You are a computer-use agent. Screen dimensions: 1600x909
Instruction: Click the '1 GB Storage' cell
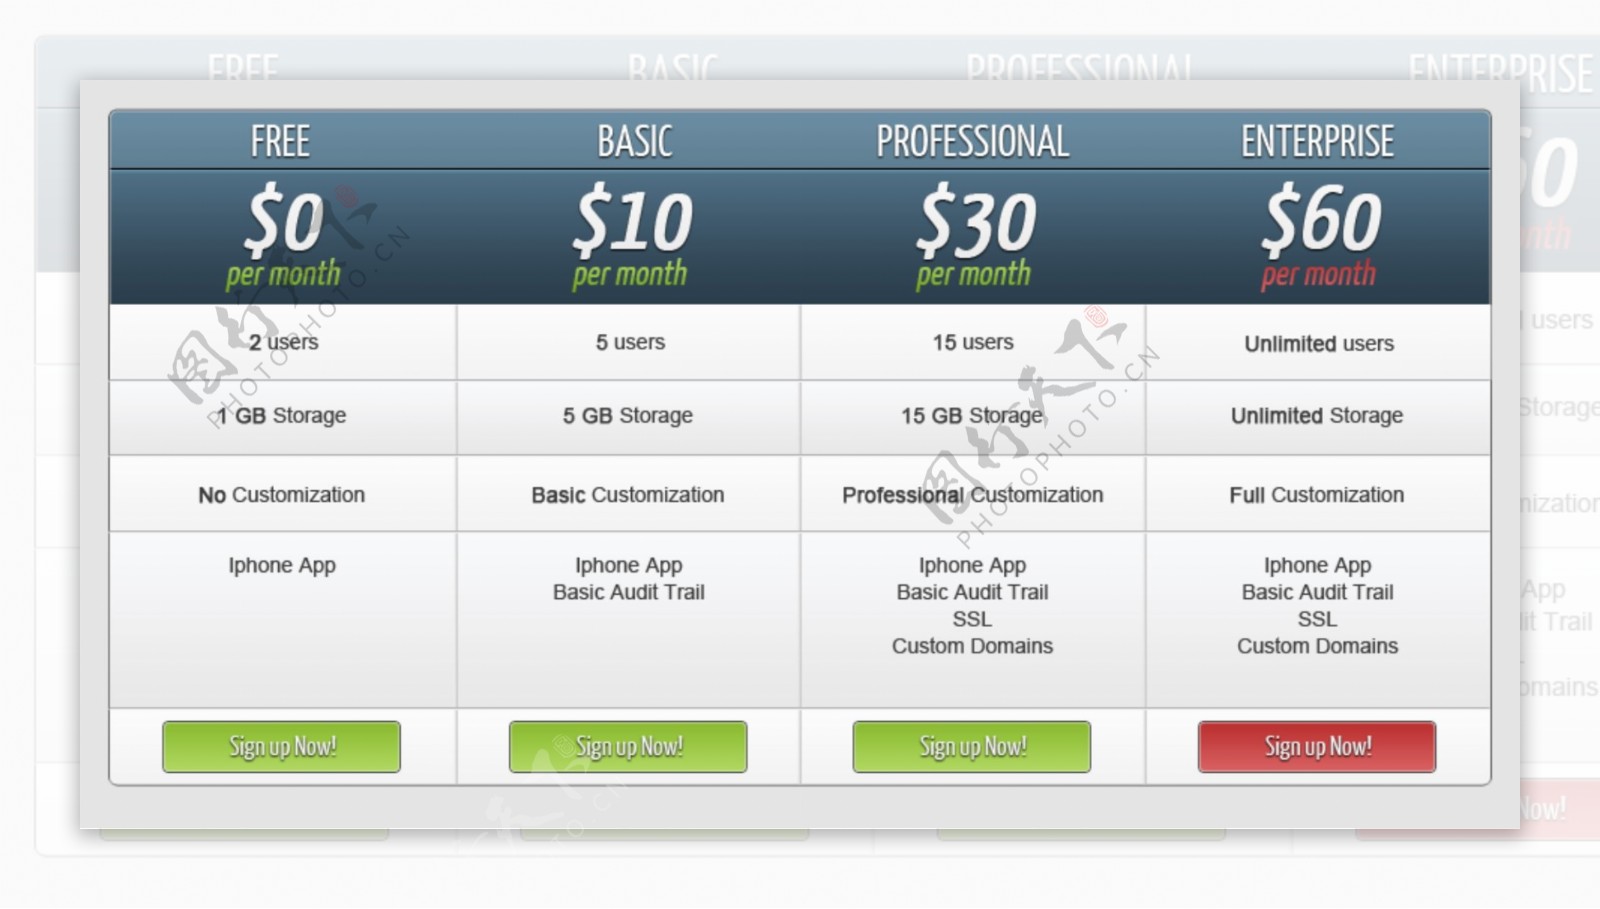(x=283, y=416)
